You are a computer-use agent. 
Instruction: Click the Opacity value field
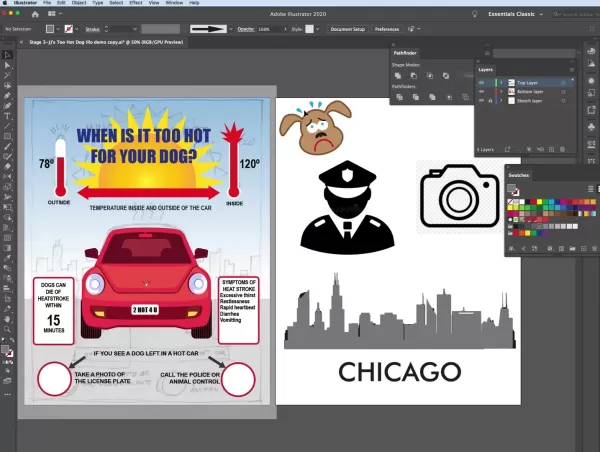click(x=265, y=30)
